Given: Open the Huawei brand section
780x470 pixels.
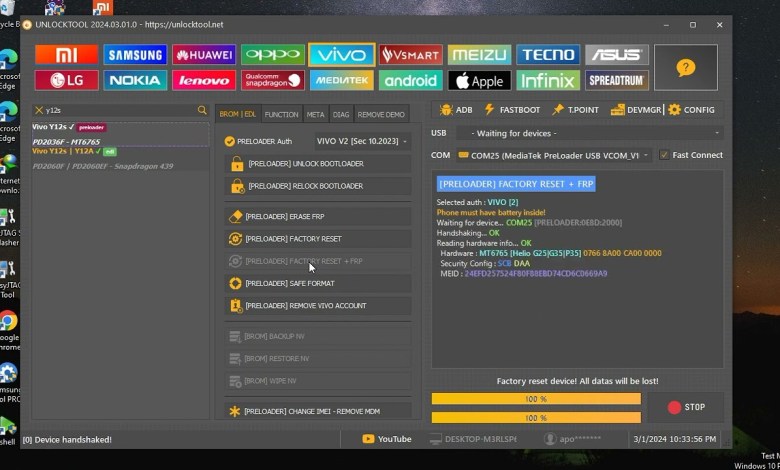Looking at the screenshot, I should point(204,55).
